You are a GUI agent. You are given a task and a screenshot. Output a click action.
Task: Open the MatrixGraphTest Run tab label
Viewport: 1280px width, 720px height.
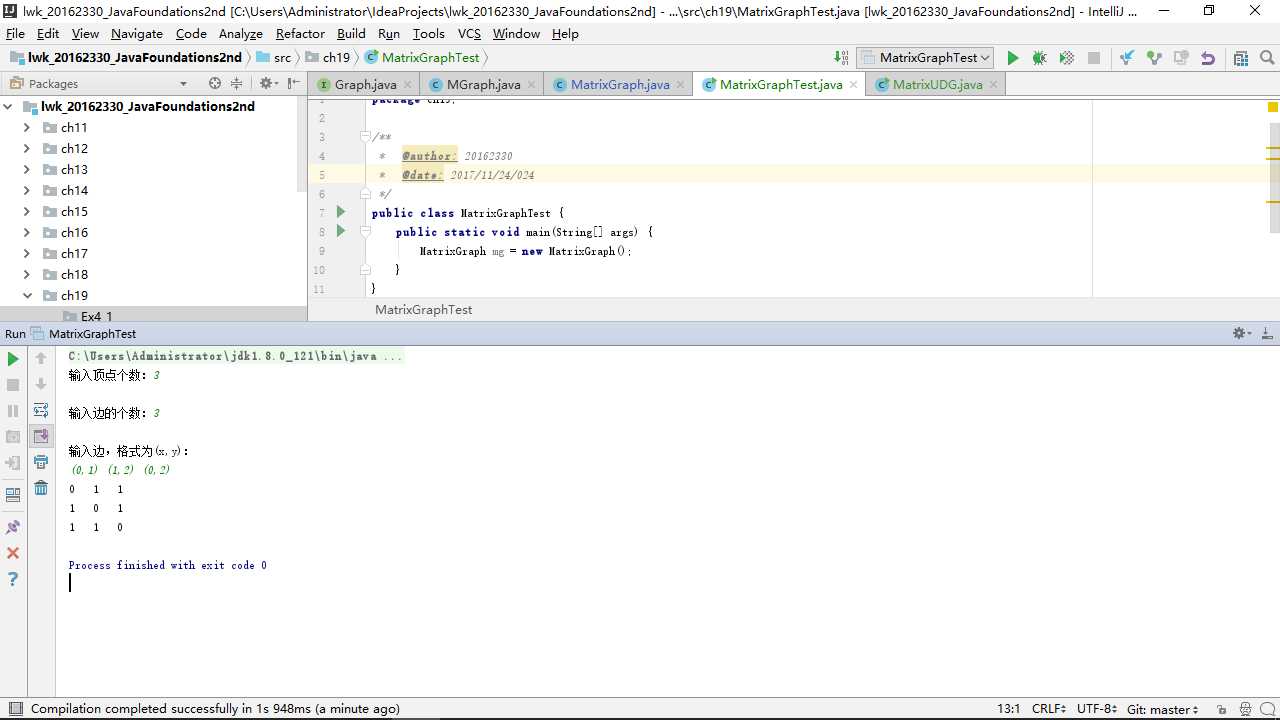(92, 334)
